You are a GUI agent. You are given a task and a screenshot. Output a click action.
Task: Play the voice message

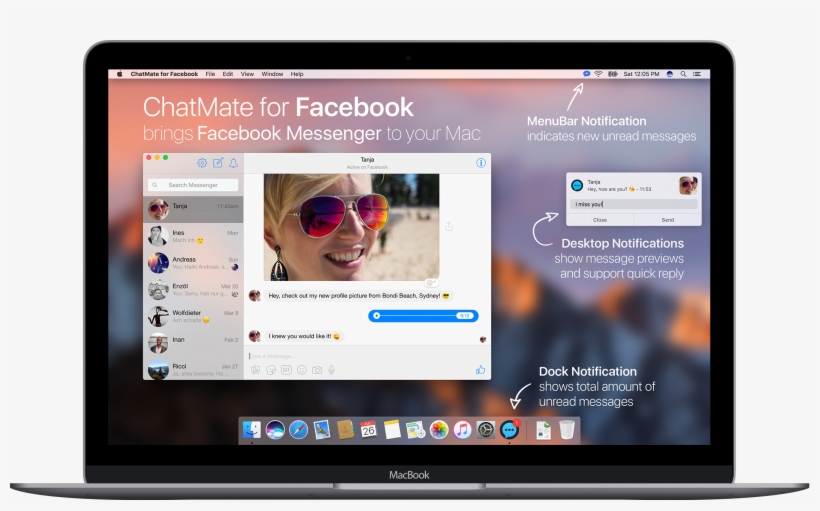tap(377, 315)
